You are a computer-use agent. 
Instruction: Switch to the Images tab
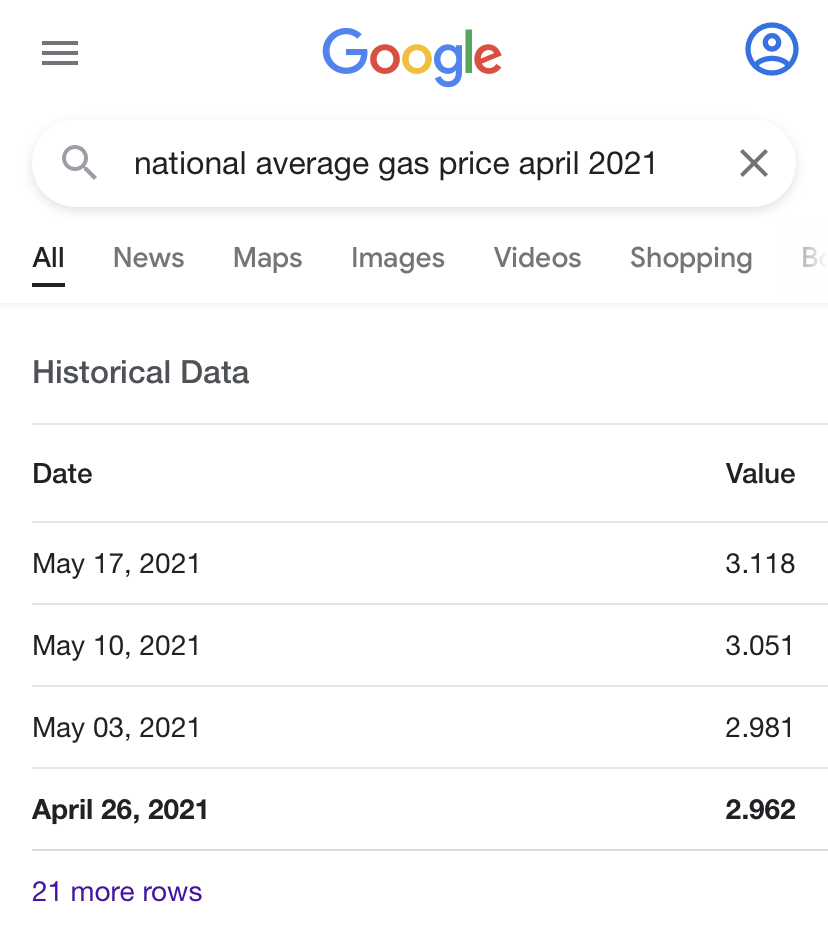pyautogui.click(x=397, y=258)
